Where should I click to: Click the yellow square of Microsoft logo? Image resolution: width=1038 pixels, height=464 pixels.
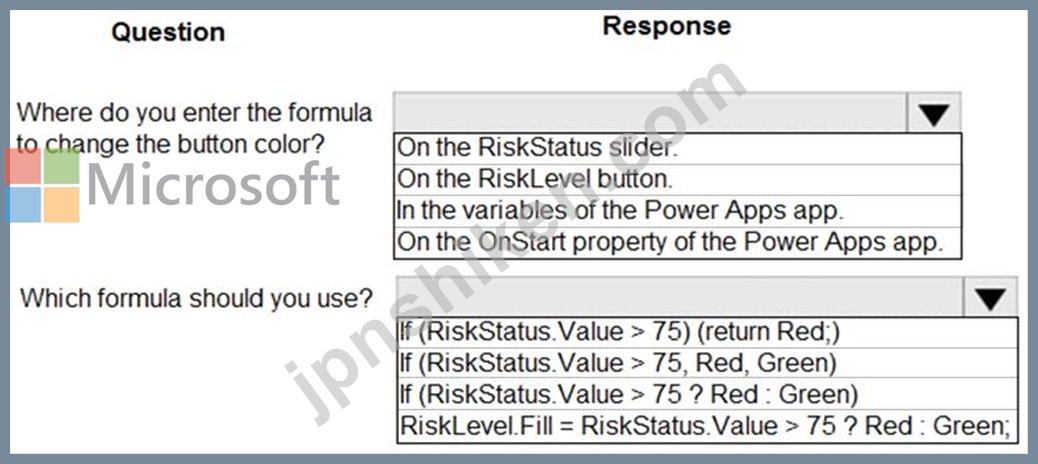click(62, 205)
